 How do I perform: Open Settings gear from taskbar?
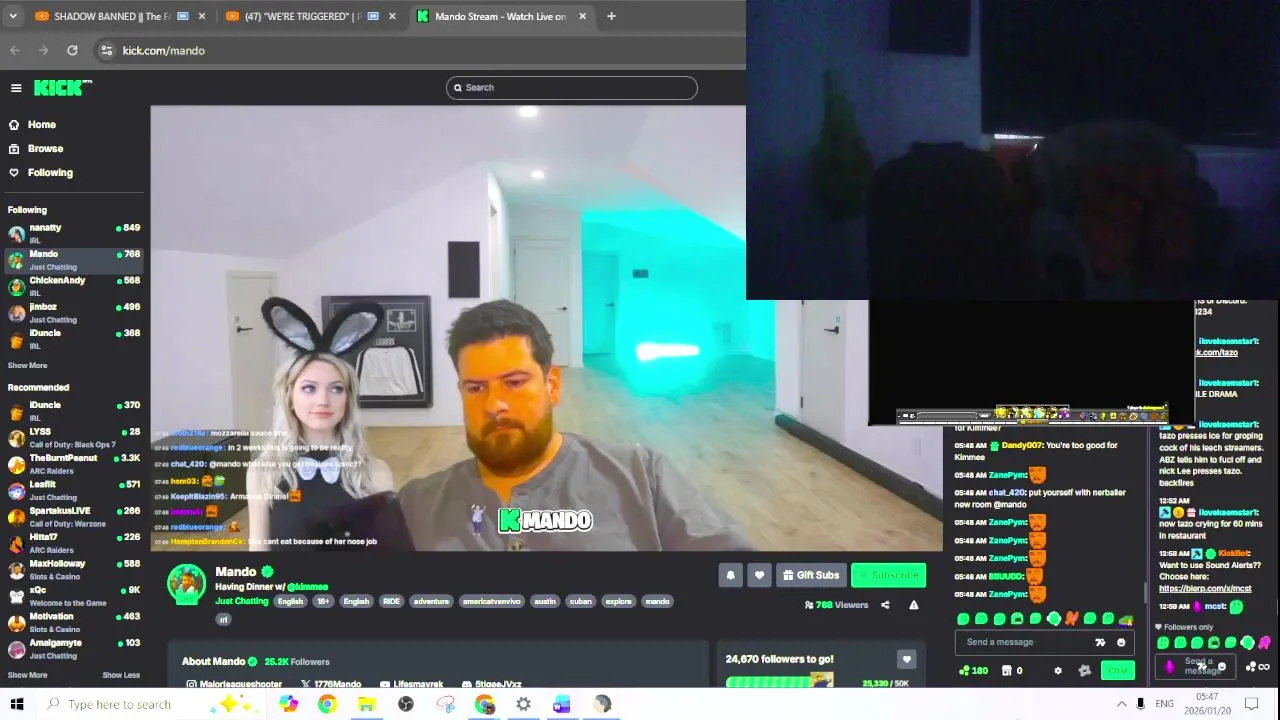pyautogui.click(x=523, y=704)
